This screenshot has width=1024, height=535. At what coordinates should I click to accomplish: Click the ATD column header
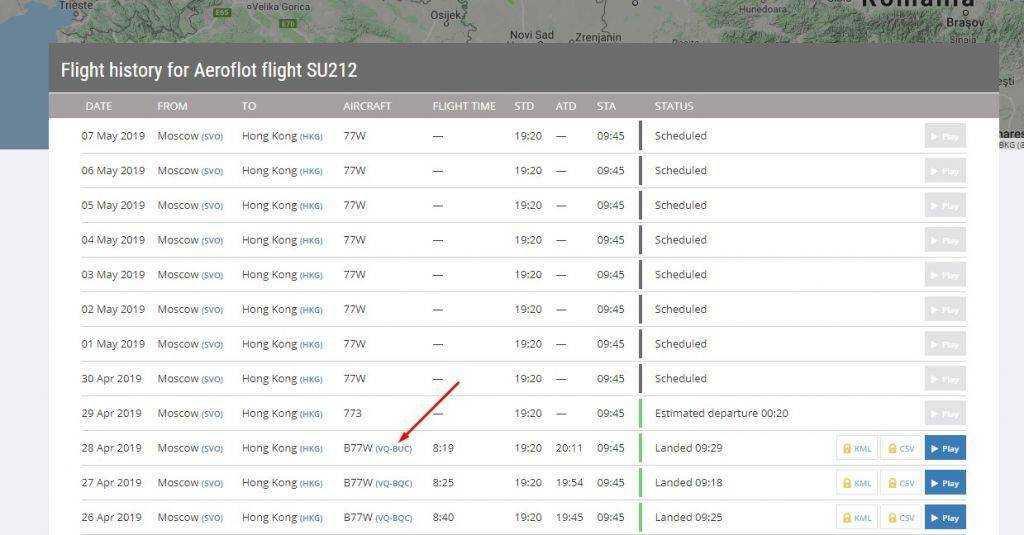pos(566,106)
